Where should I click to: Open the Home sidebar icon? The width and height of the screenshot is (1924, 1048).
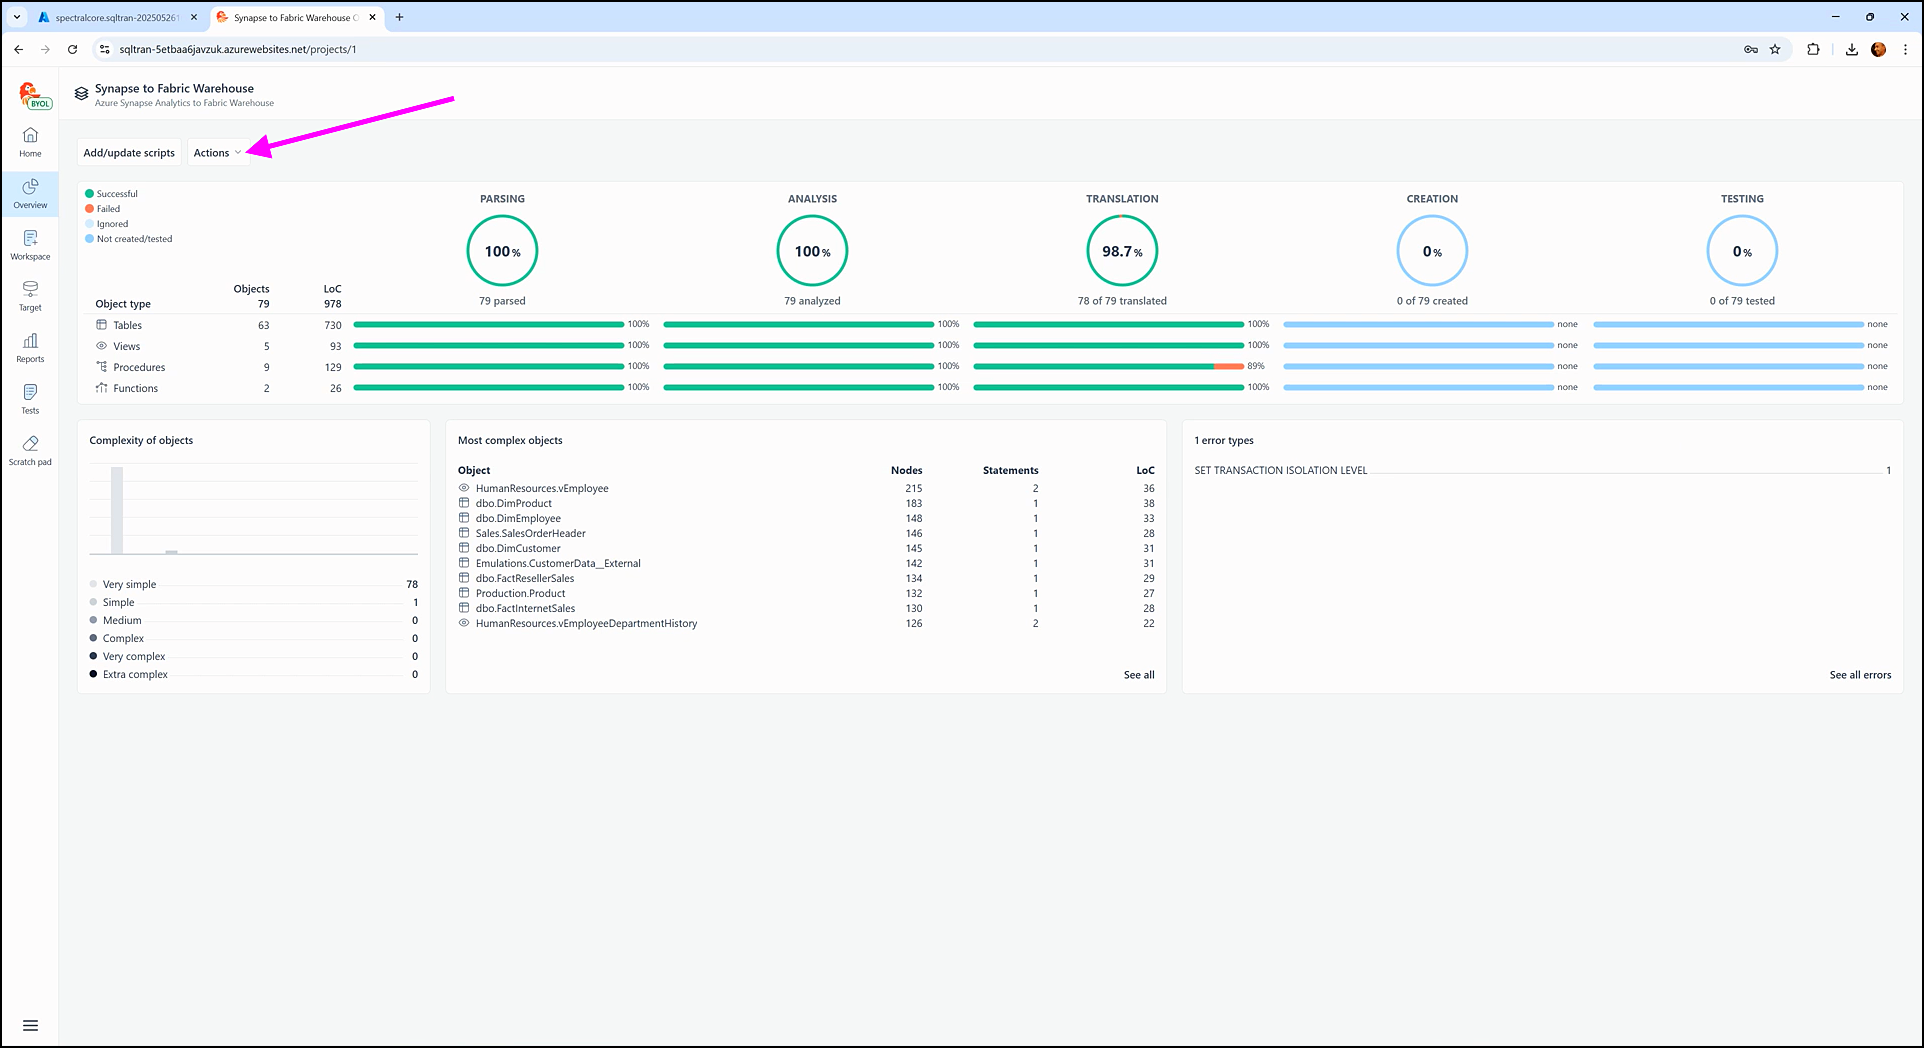pyautogui.click(x=30, y=141)
